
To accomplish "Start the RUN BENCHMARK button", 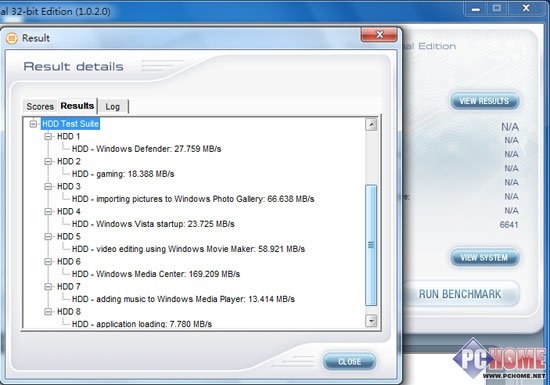I will coord(460,294).
